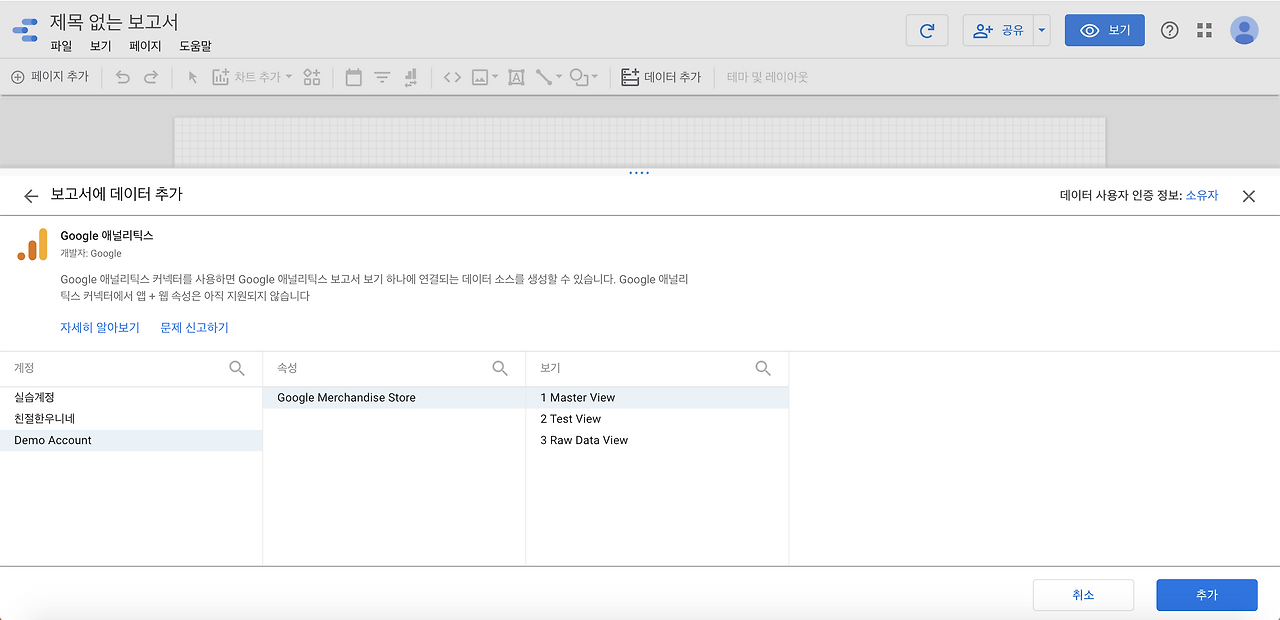Expand the share options dropdown arrow

click(x=1041, y=30)
